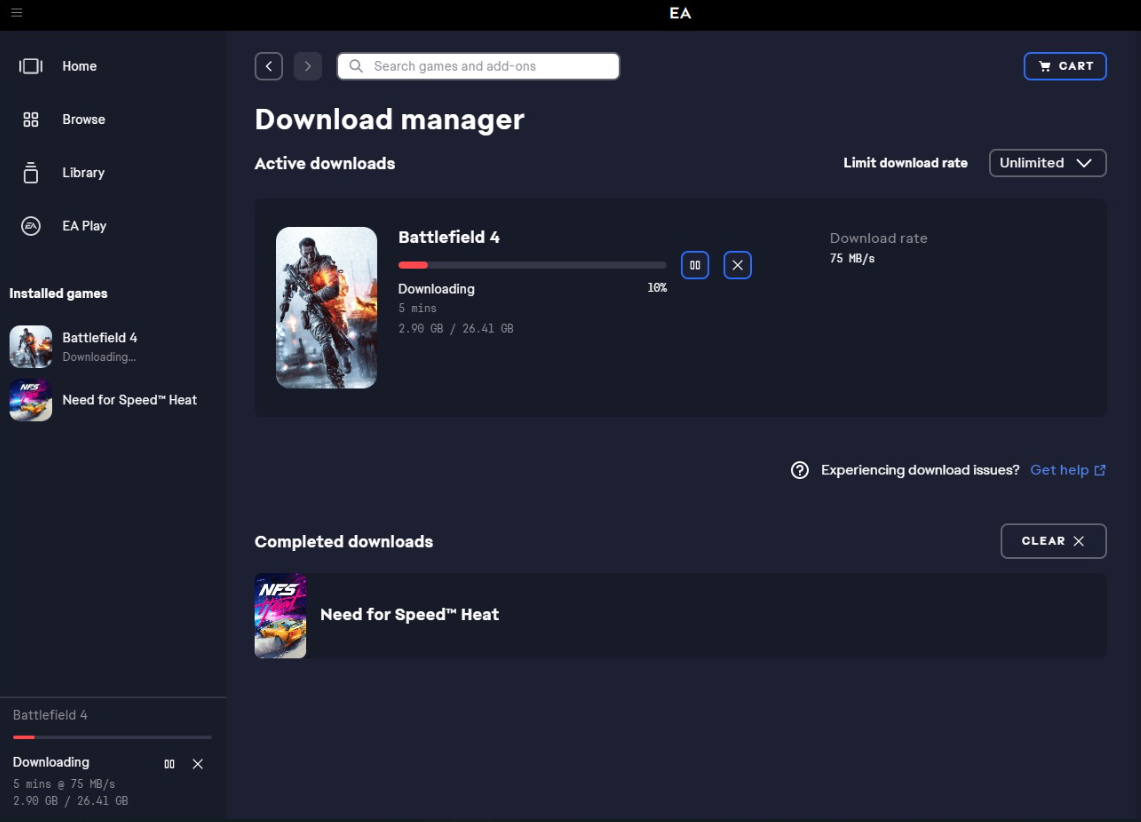Click the EA Play logo icon
The image size is (1141, 822).
(x=31, y=226)
